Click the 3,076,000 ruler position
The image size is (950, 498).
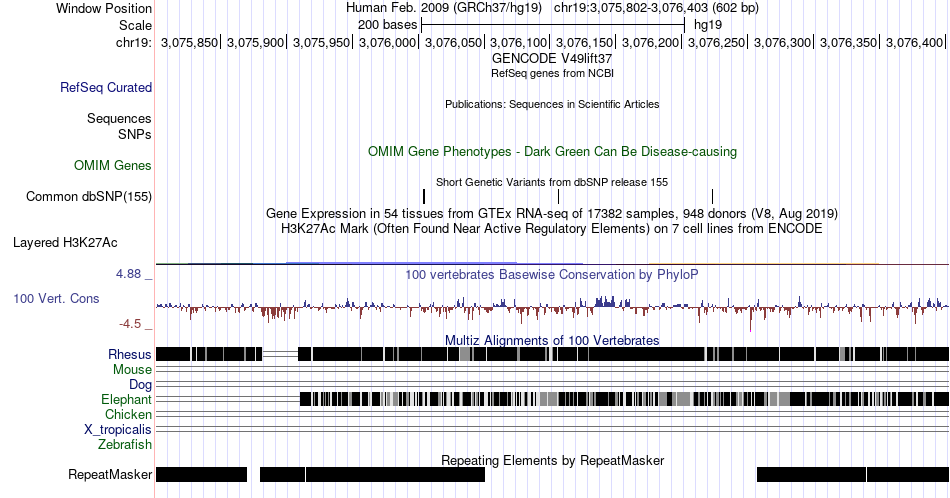click(388, 42)
